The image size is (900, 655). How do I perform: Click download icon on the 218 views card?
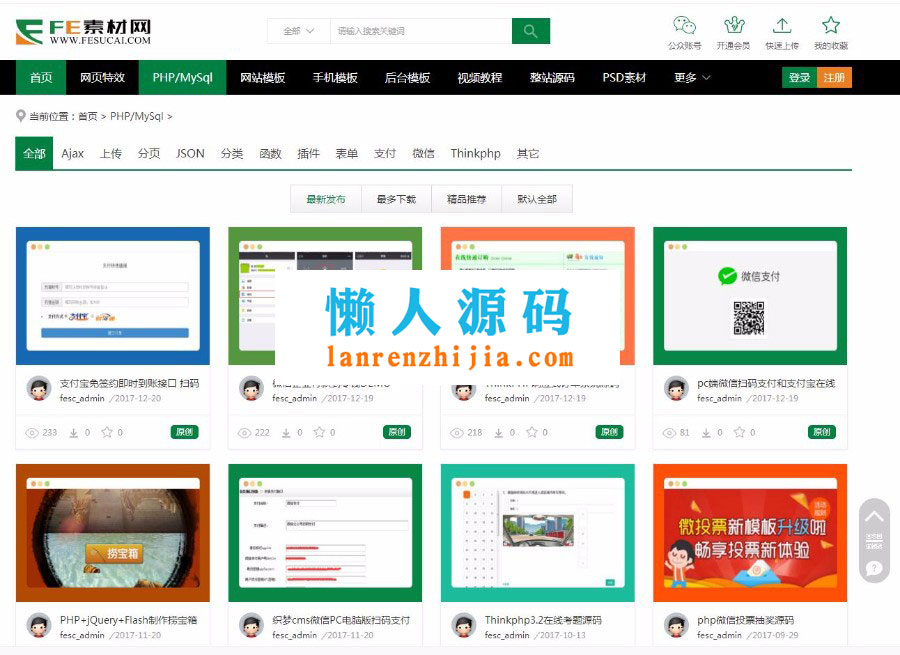click(x=498, y=433)
